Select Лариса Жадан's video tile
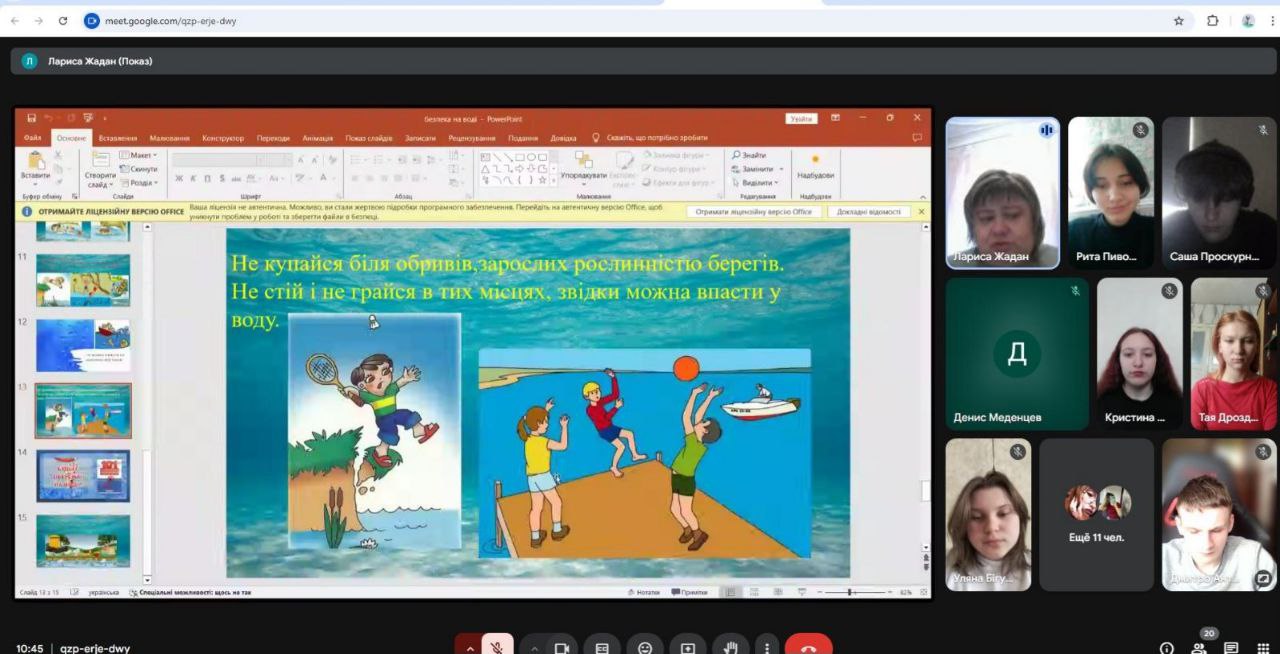This screenshot has height=654, width=1280. tap(1002, 193)
